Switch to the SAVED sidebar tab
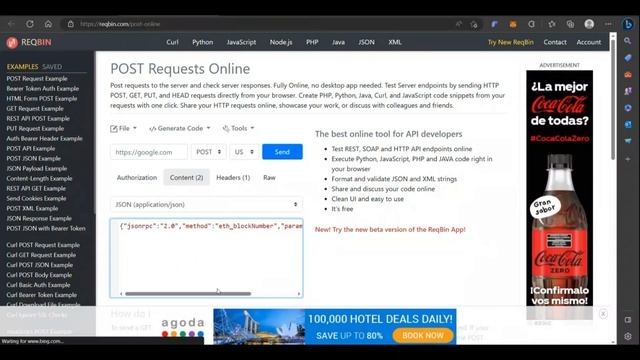This screenshot has width=640, height=360. (x=52, y=67)
